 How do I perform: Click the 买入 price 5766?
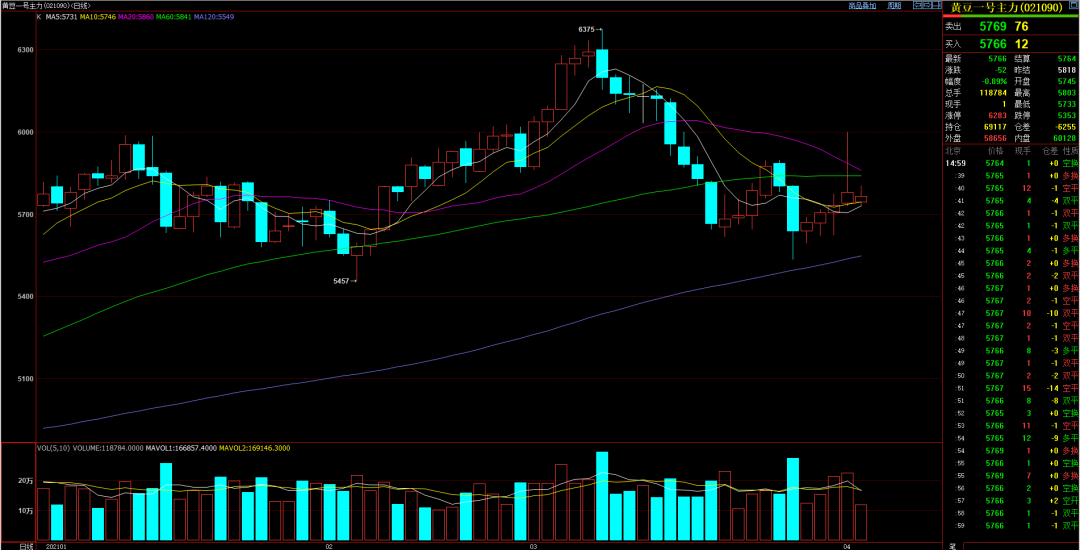coord(994,44)
